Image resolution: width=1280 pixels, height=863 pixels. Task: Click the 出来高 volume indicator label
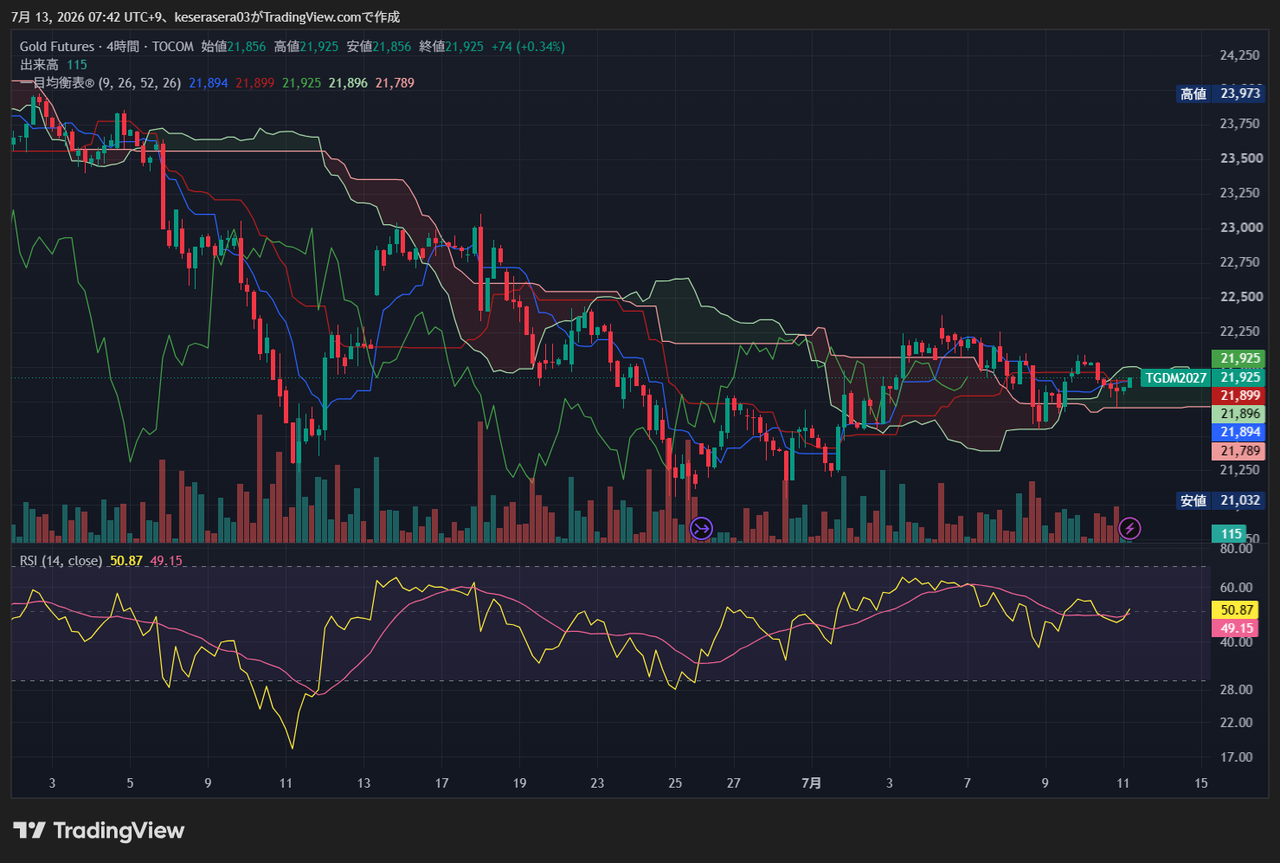point(40,65)
